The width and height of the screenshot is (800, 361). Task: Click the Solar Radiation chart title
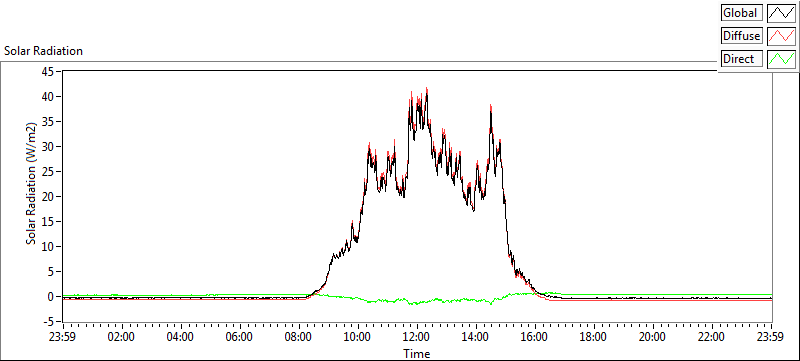click(x=43, y=51)
